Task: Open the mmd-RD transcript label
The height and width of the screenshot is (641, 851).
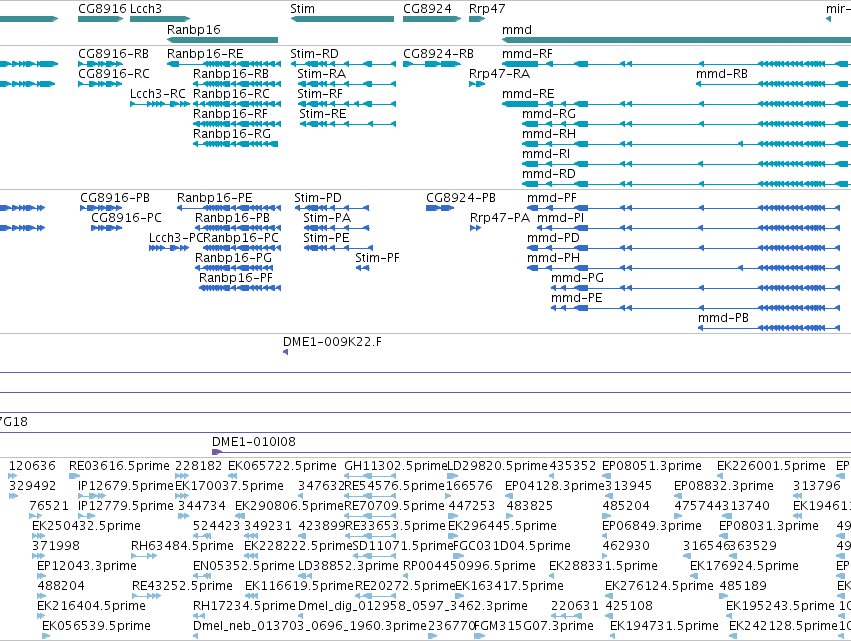Action: [x=549, y=174]
